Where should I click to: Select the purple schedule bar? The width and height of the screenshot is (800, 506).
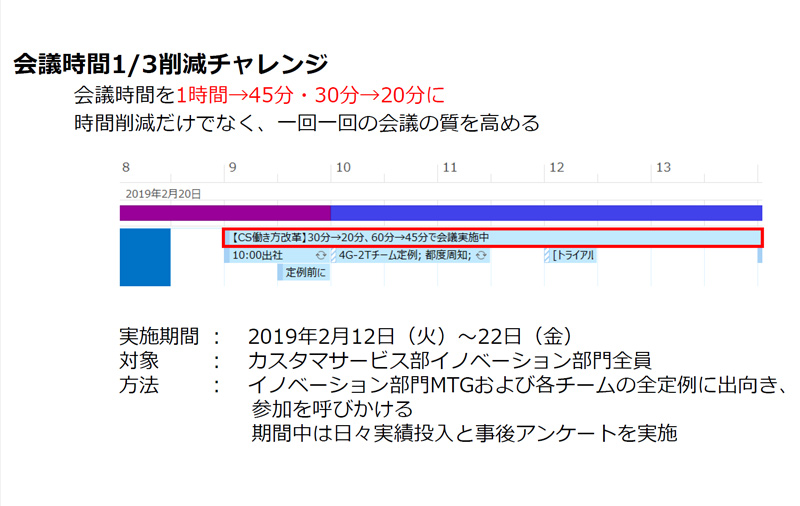225,213
